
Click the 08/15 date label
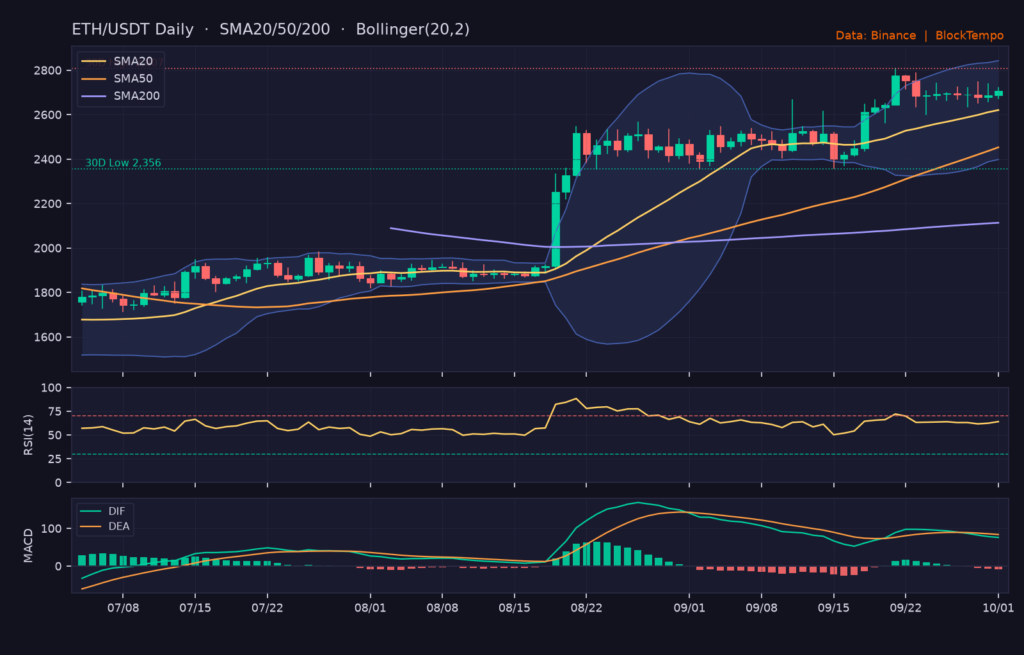[x=514, y=608]
